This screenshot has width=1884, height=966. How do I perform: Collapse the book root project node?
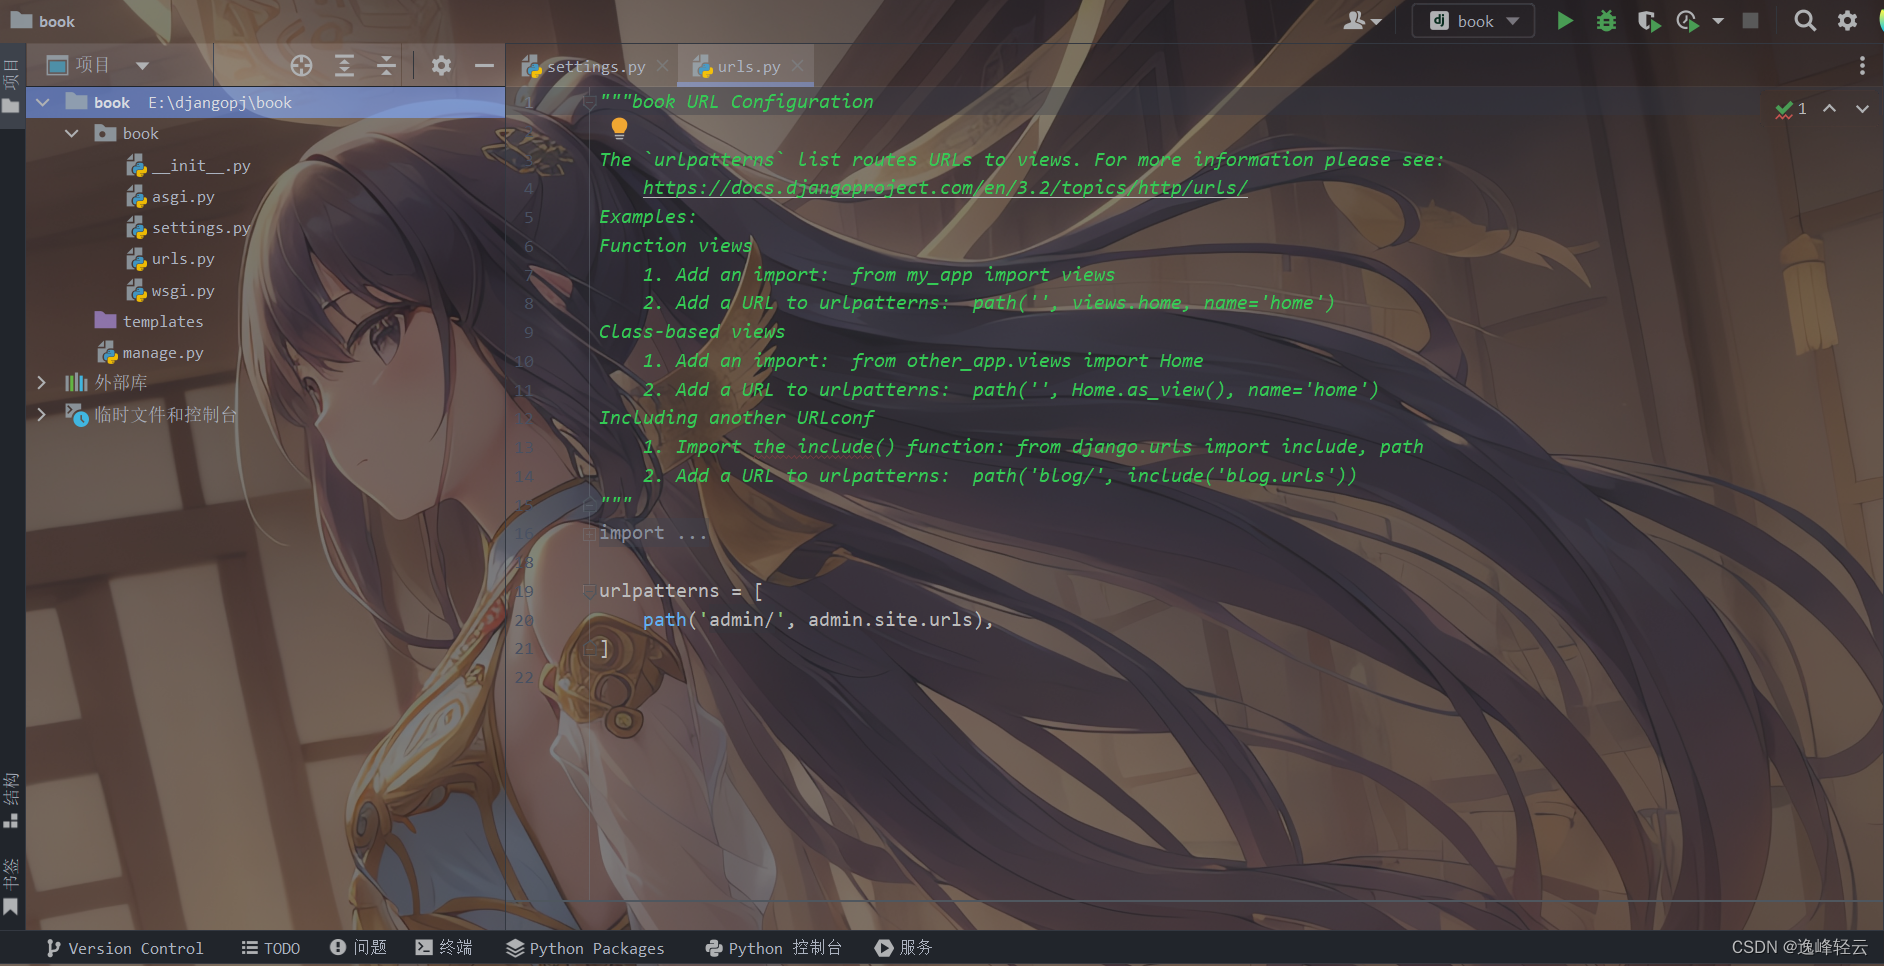[43, 102]
